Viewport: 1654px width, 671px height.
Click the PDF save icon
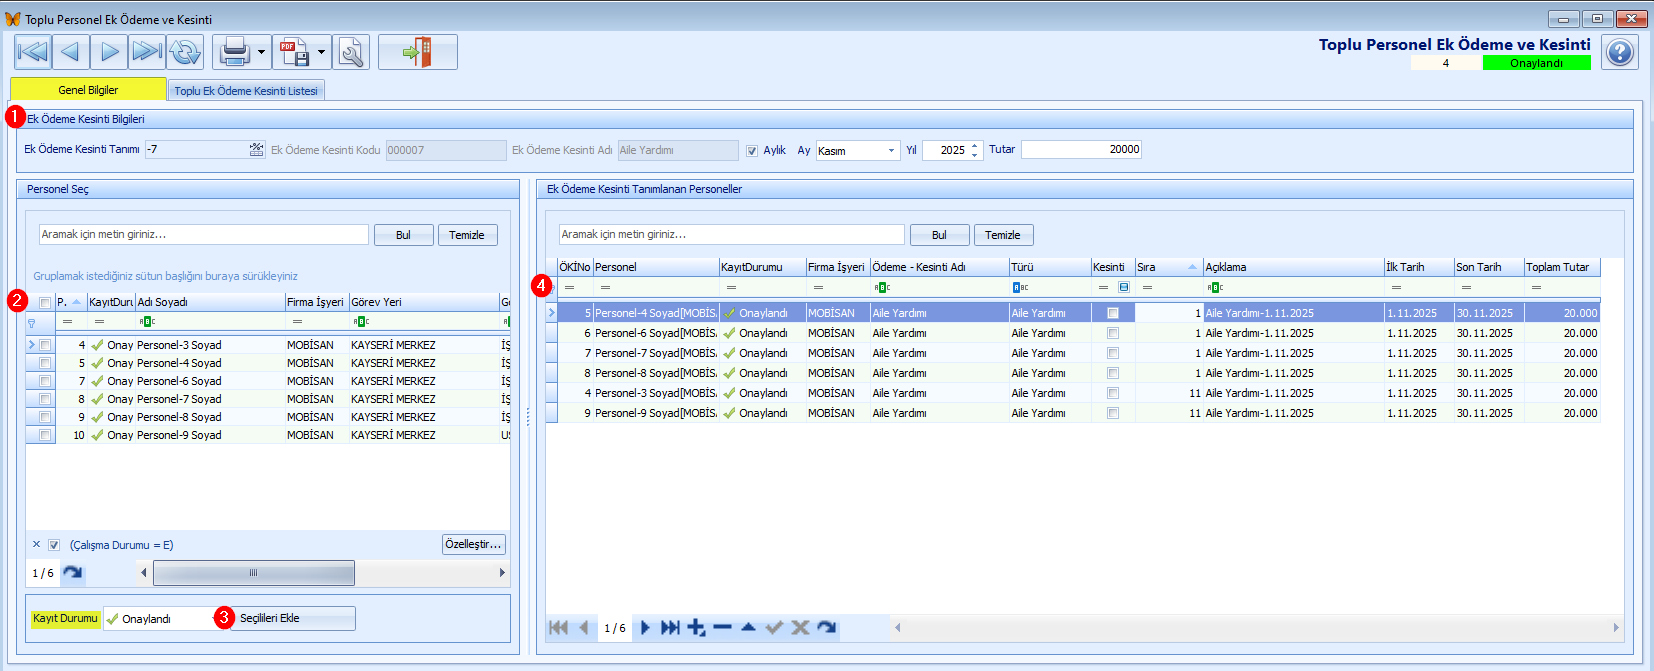(293, 52)
